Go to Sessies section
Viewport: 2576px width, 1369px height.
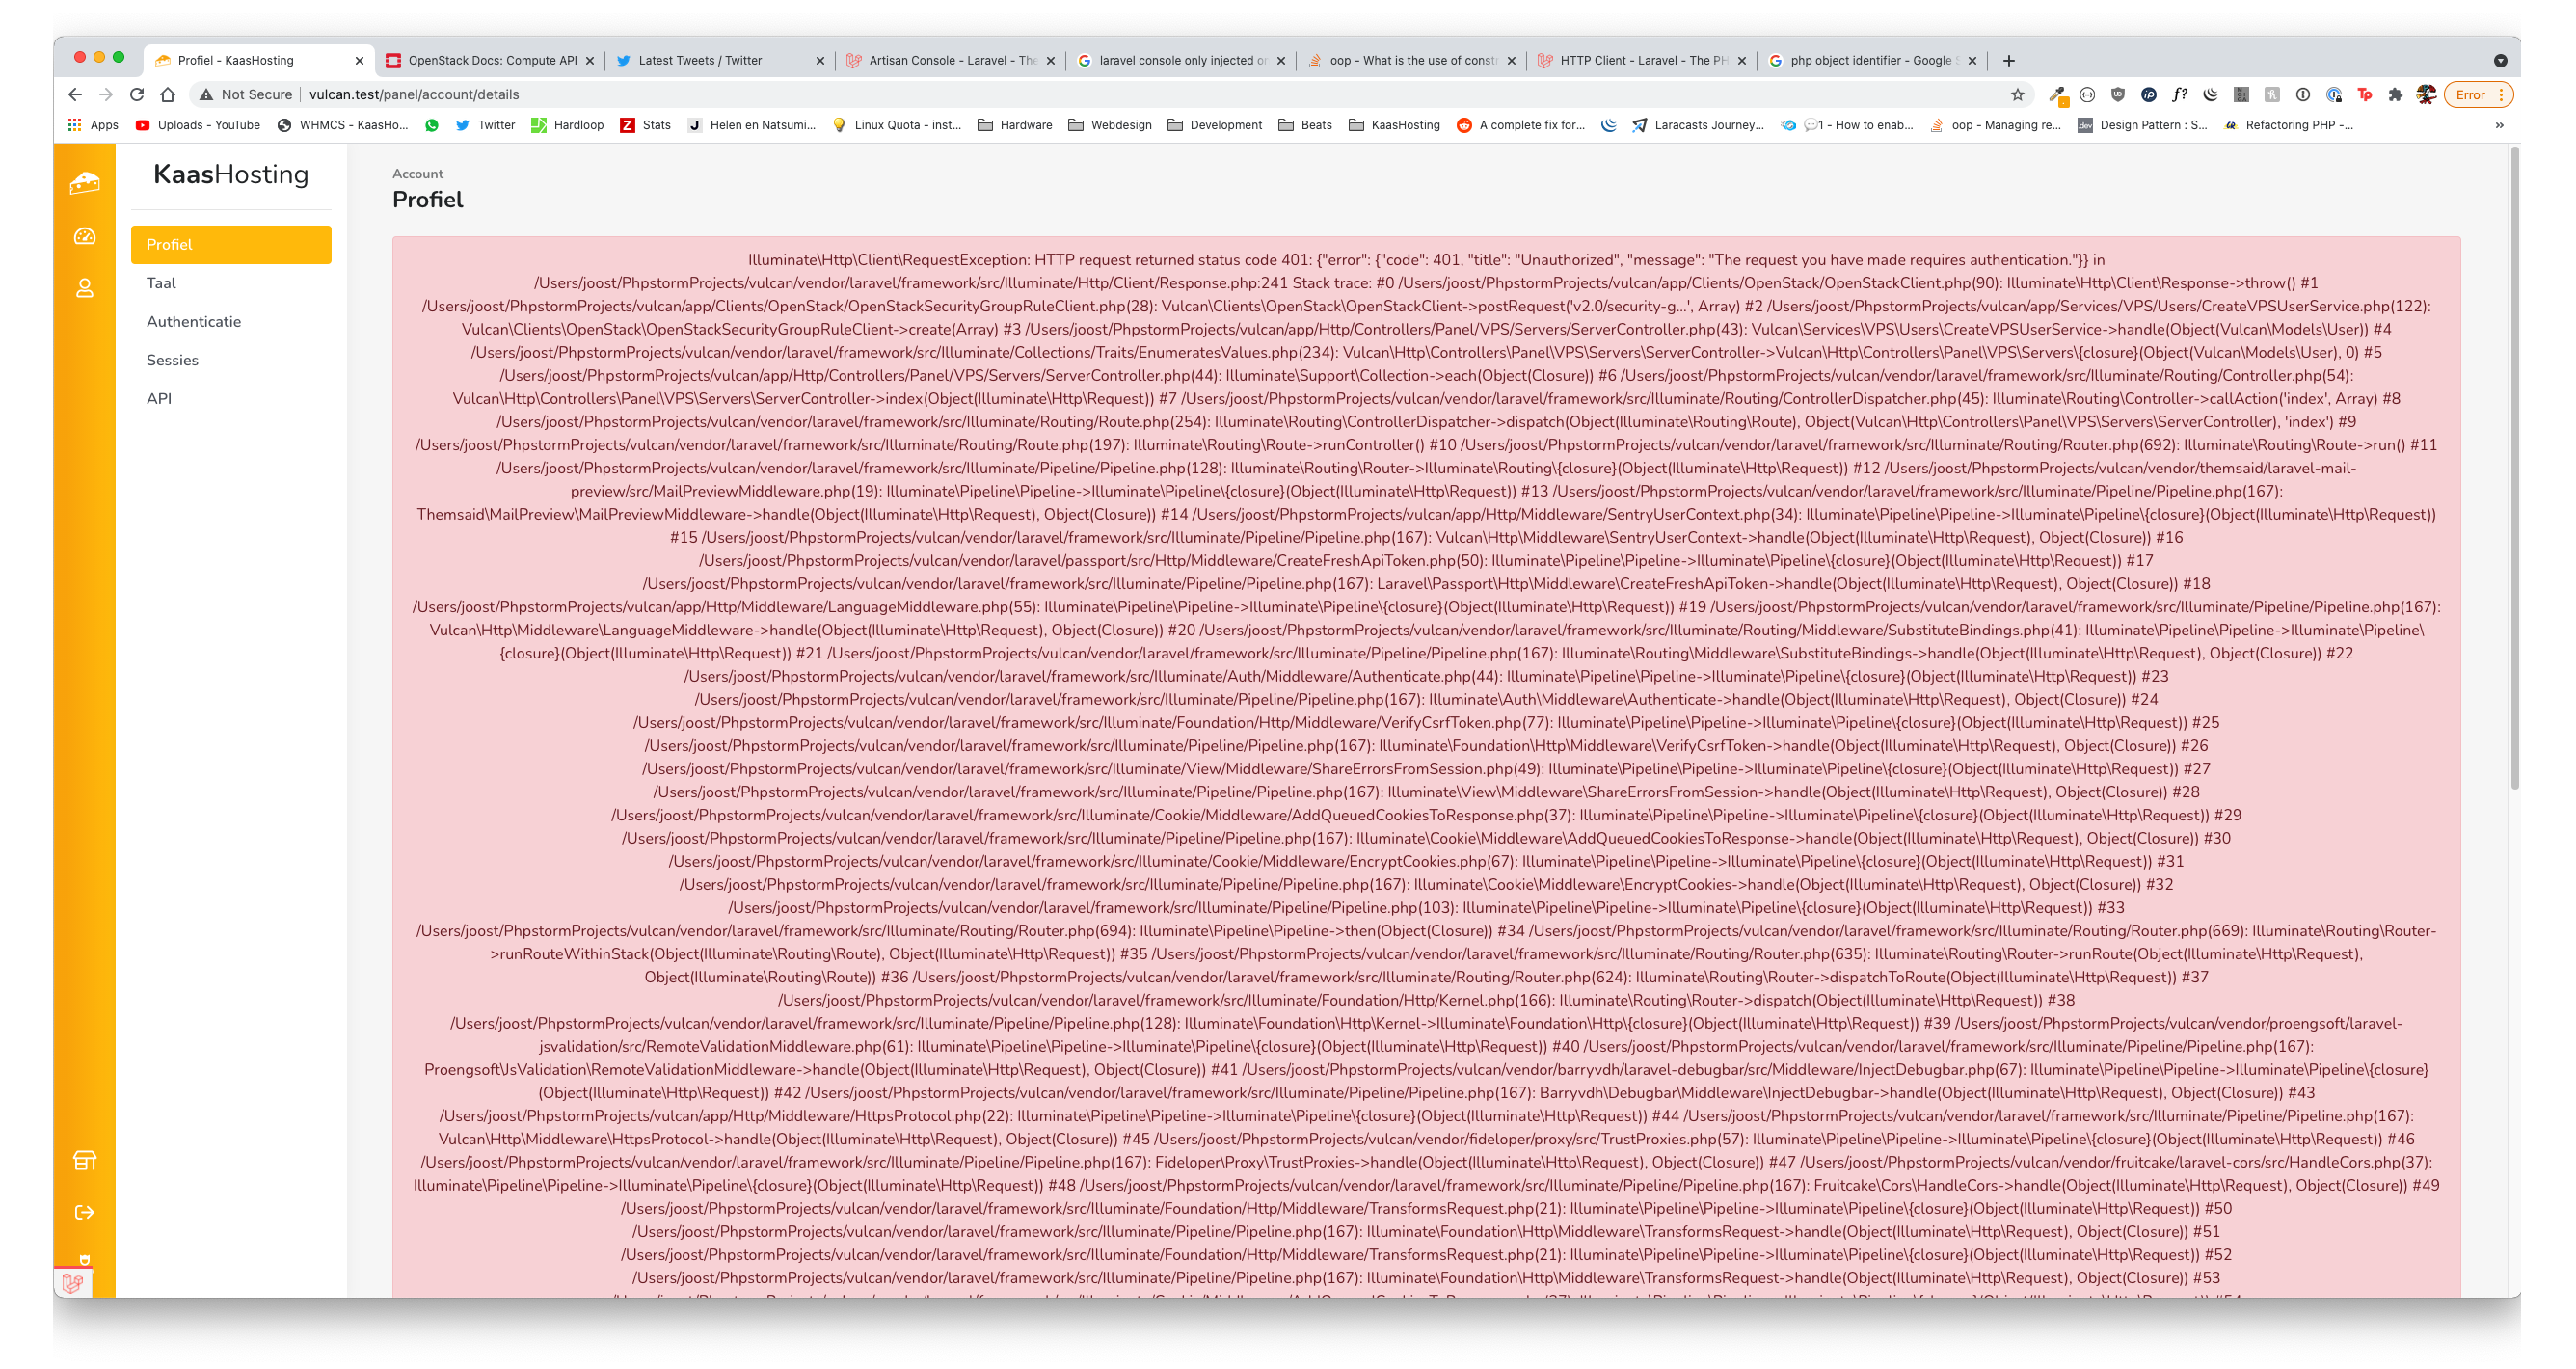coord(172,360)
